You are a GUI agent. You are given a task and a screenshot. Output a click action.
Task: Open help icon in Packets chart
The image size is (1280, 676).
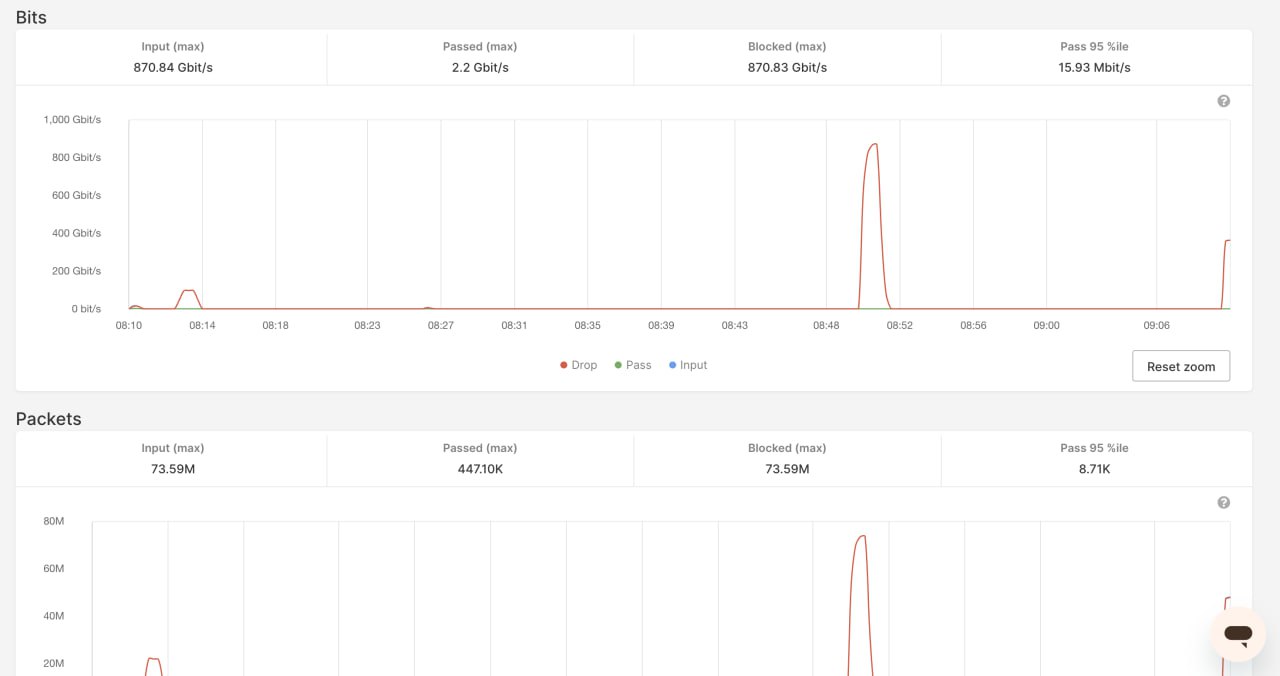coord(1223,503)
